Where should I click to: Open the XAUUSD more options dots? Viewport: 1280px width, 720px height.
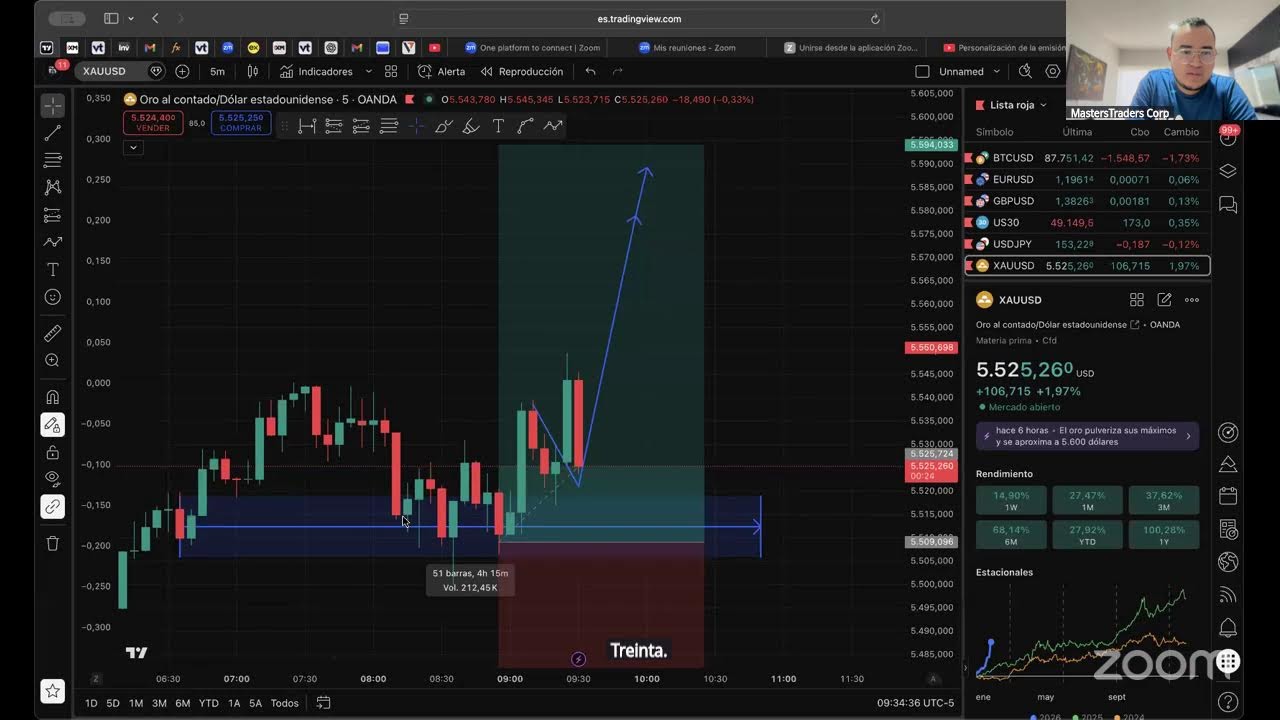click(x=1192, y=300)
